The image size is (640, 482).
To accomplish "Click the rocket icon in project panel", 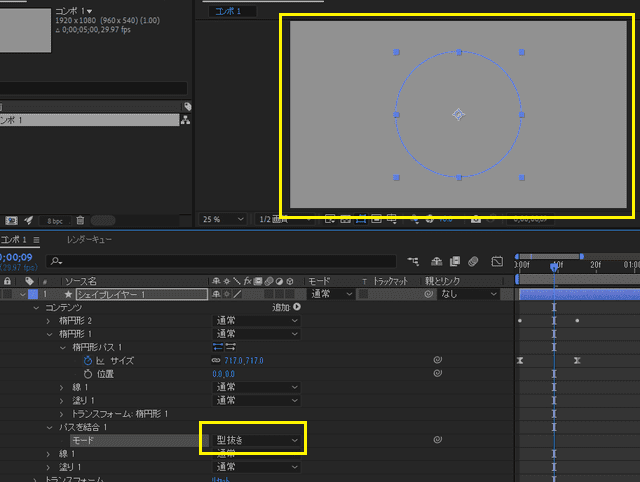I will [x=28, y=220].
